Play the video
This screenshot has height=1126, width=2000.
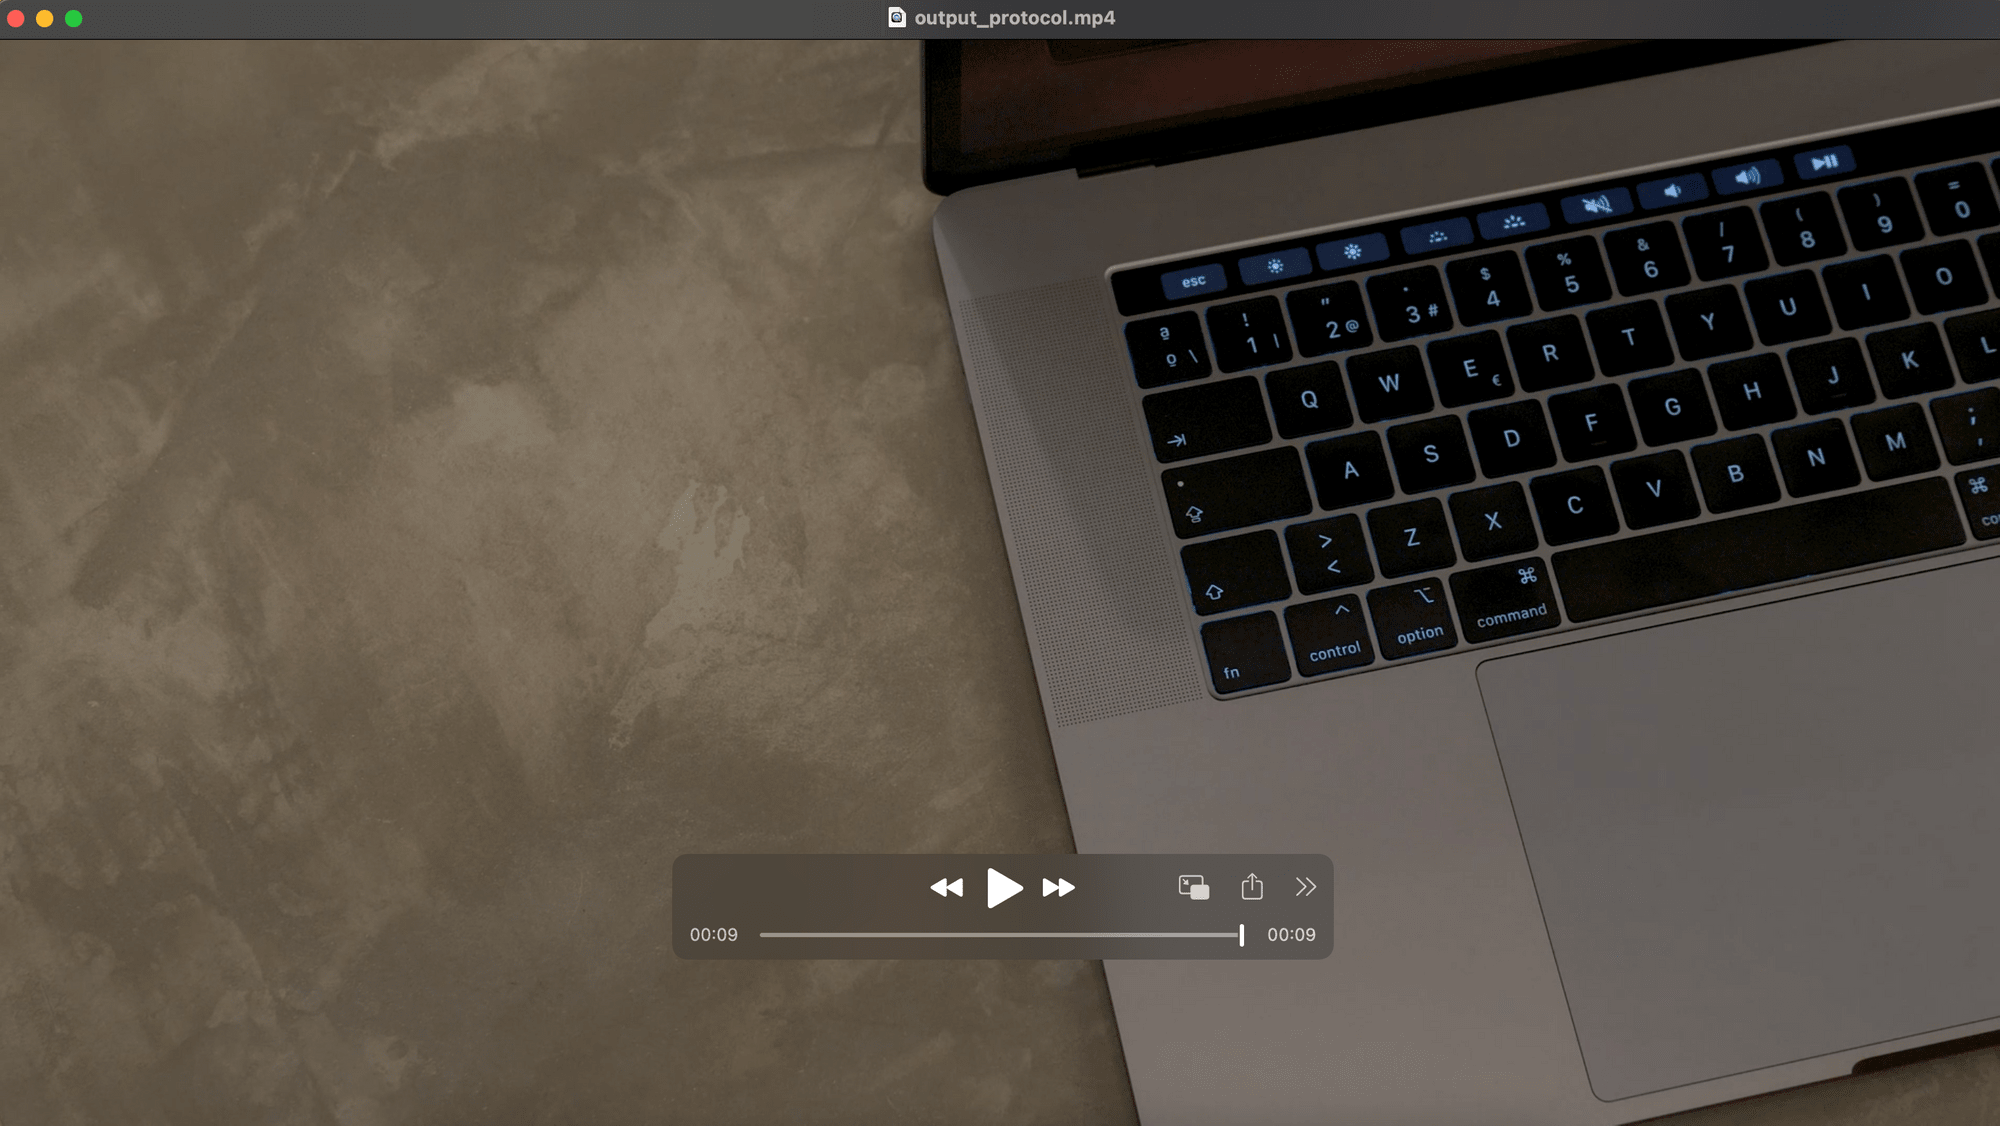click(x=1004, y=887)
